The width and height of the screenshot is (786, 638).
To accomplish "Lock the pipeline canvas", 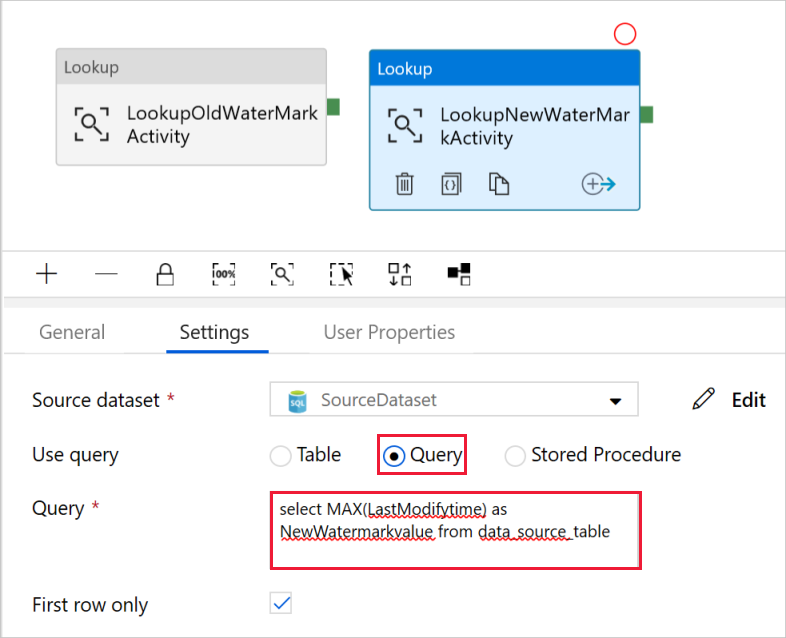I will point(165,274).
